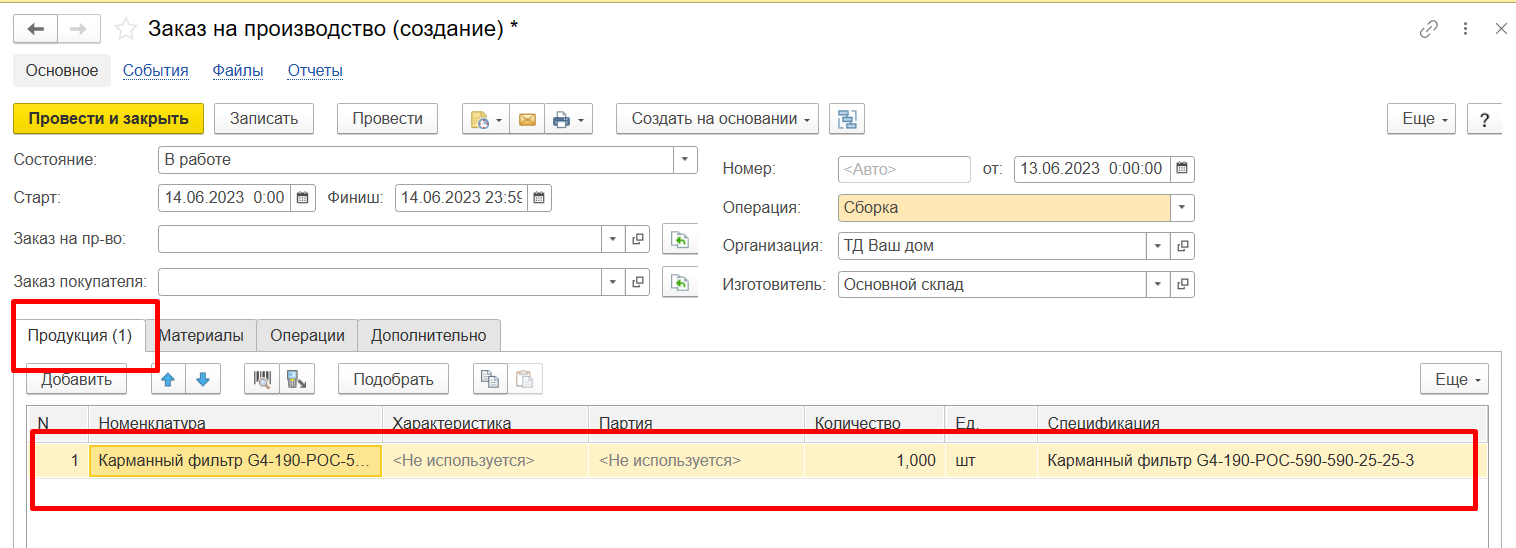Select the quantity cell 1,000
Image resolution: width=1516 pixels, height=548 pixels.
pyautogui.click(x=874, y=461)
